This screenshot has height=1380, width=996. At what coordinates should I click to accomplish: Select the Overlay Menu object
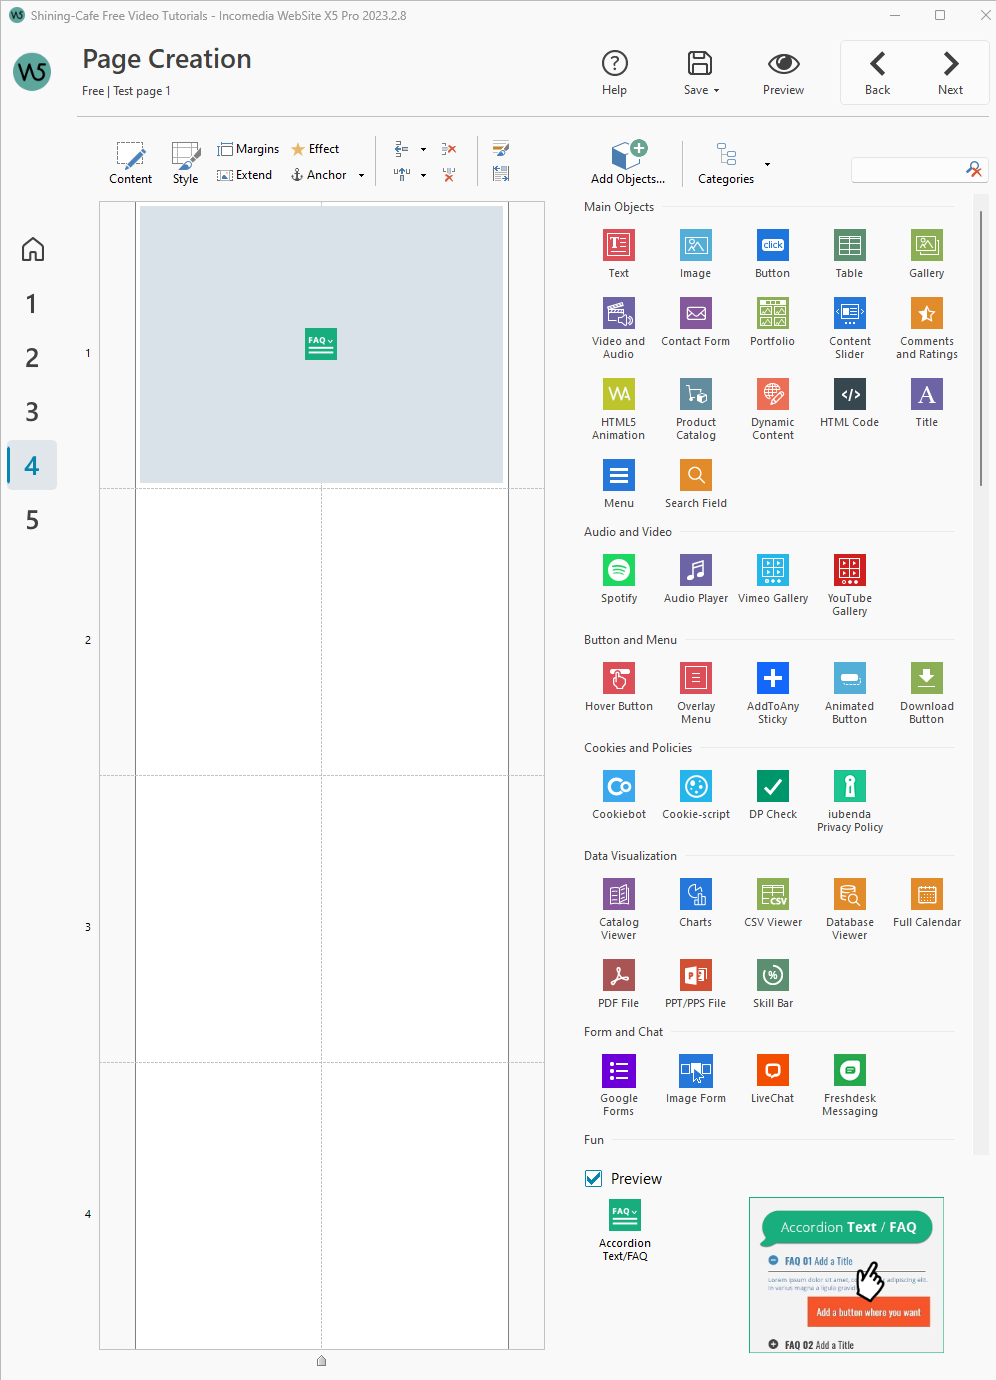[695, 678]
